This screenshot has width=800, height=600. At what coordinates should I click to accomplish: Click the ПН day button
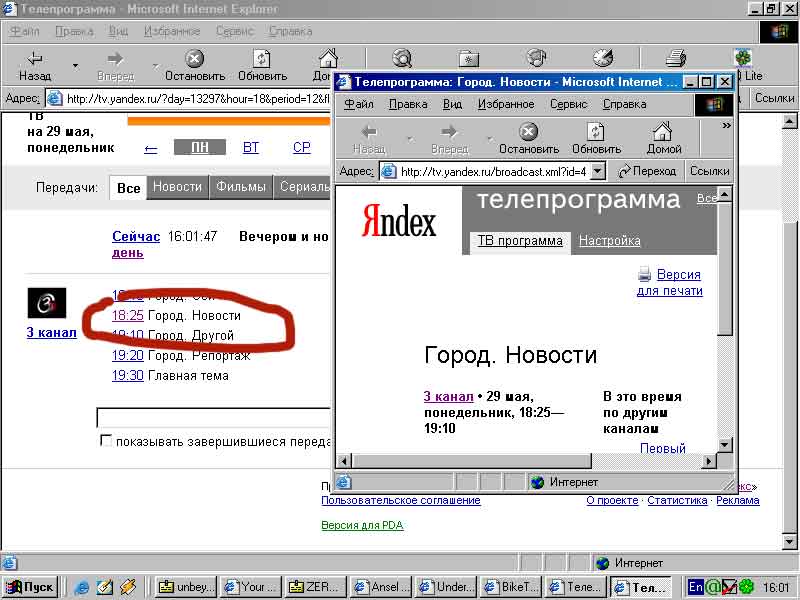(200, 147)
